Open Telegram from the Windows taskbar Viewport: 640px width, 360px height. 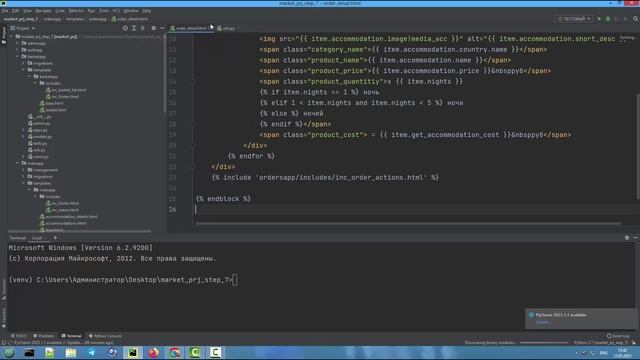point(91,353)
